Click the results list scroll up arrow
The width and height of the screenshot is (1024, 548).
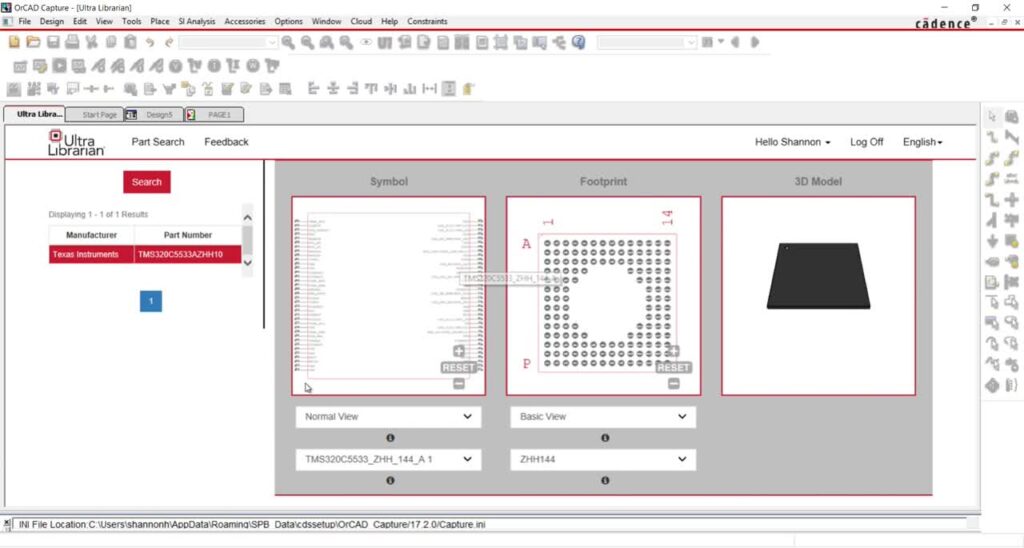click(x=248, y=217)
